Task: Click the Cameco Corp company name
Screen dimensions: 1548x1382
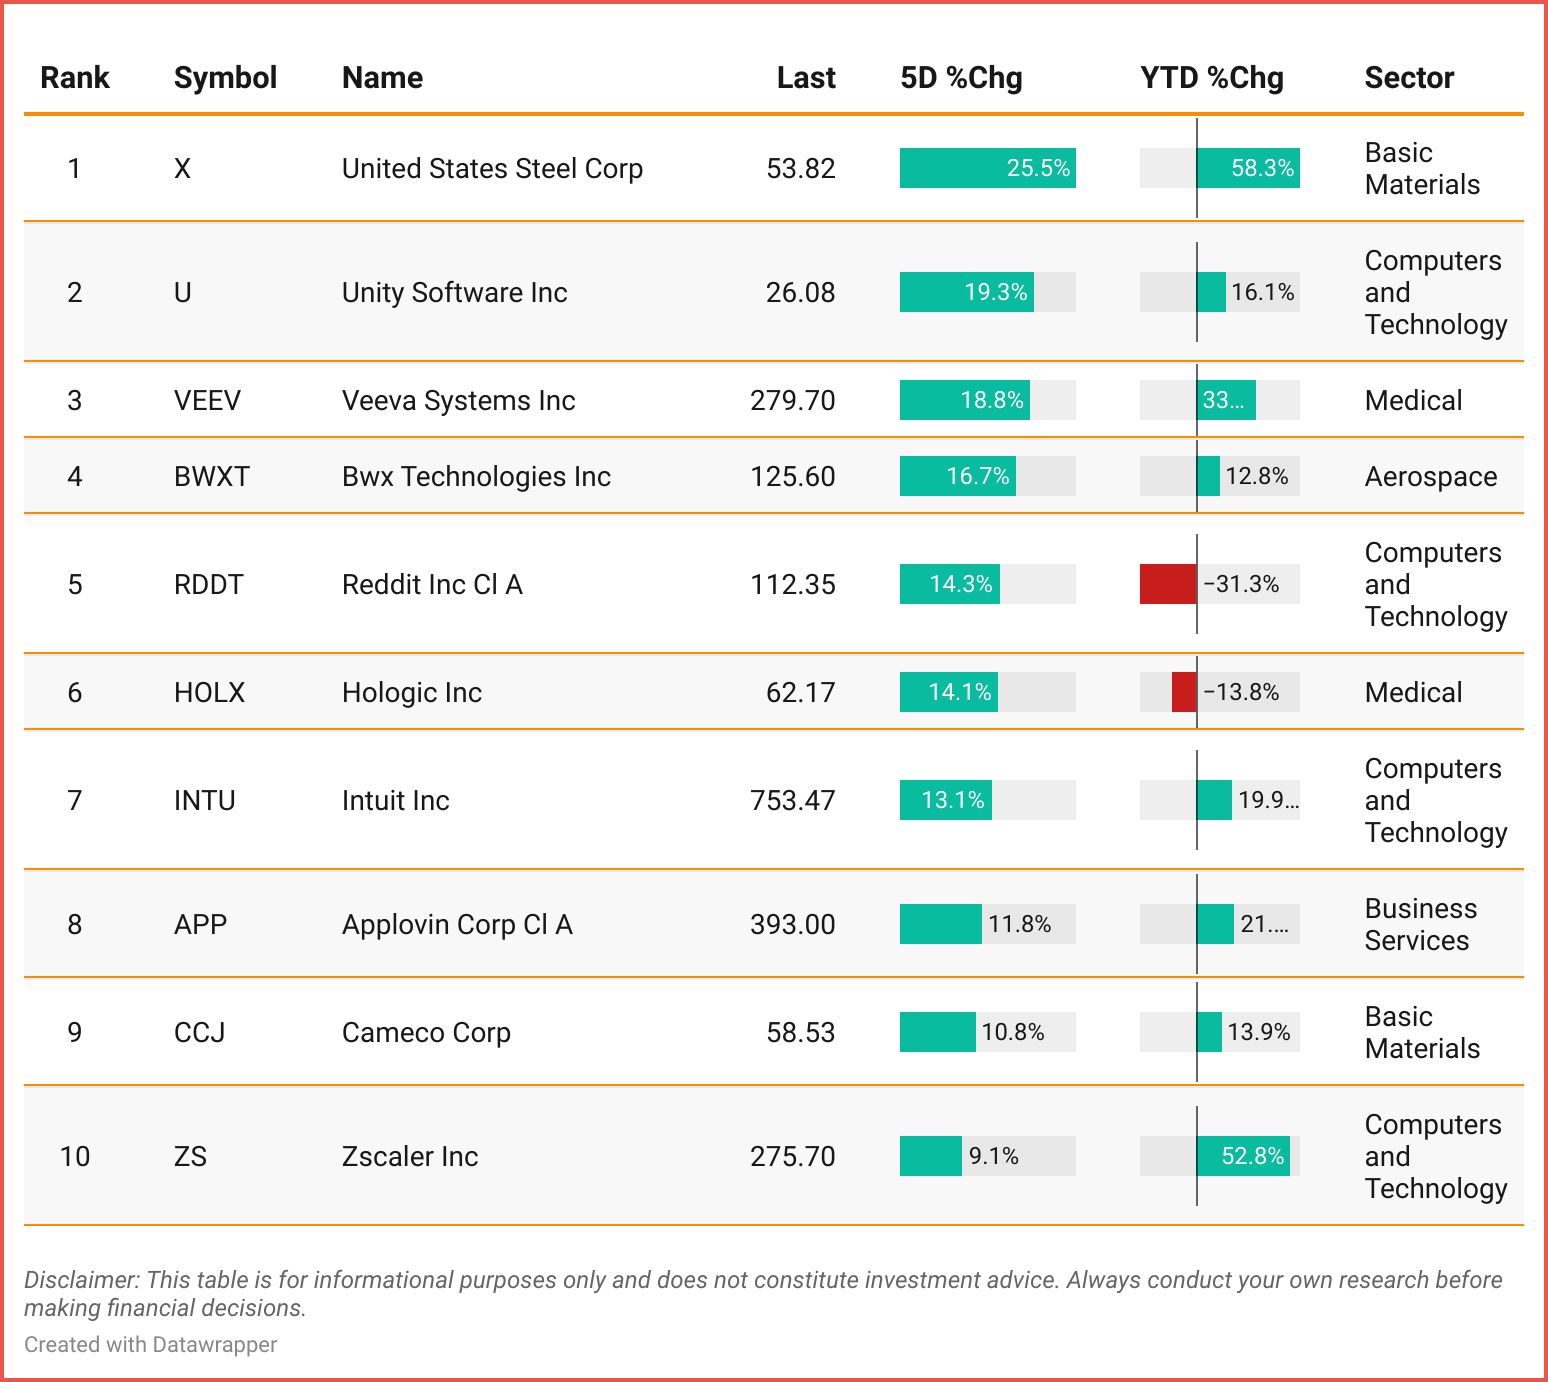Action: 426,1033
